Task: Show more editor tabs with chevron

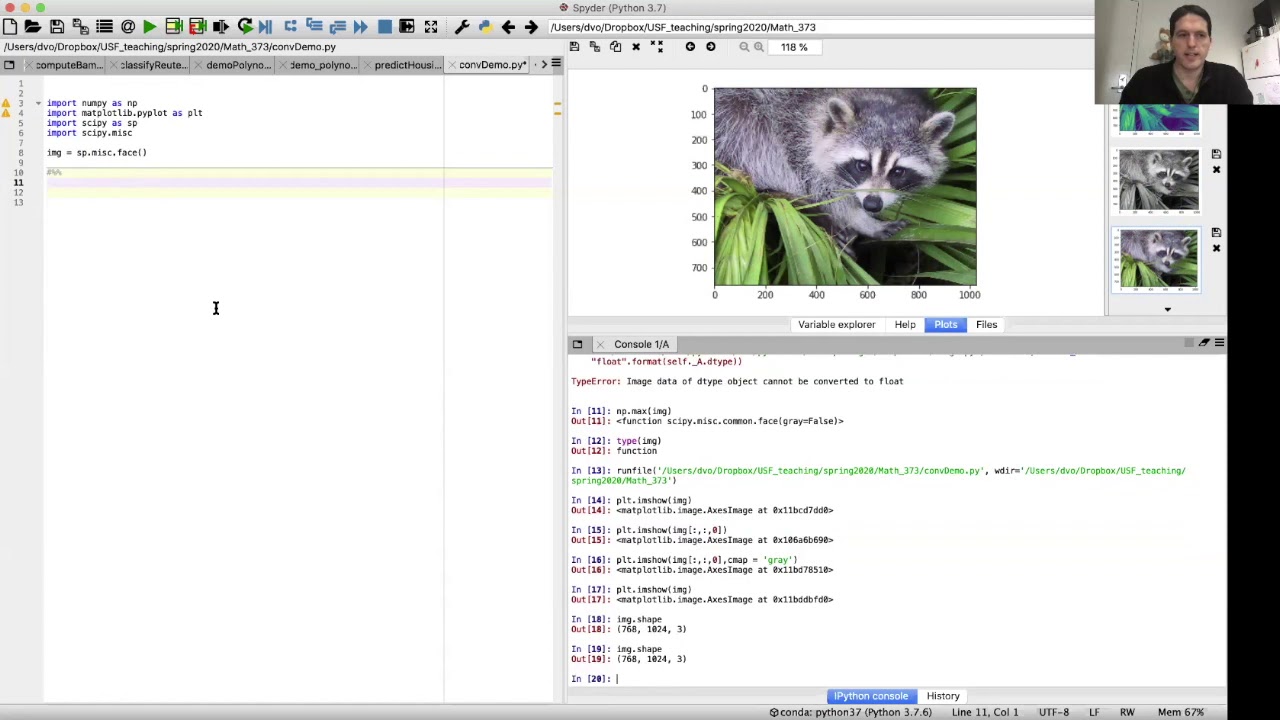Action: (543, 65)
